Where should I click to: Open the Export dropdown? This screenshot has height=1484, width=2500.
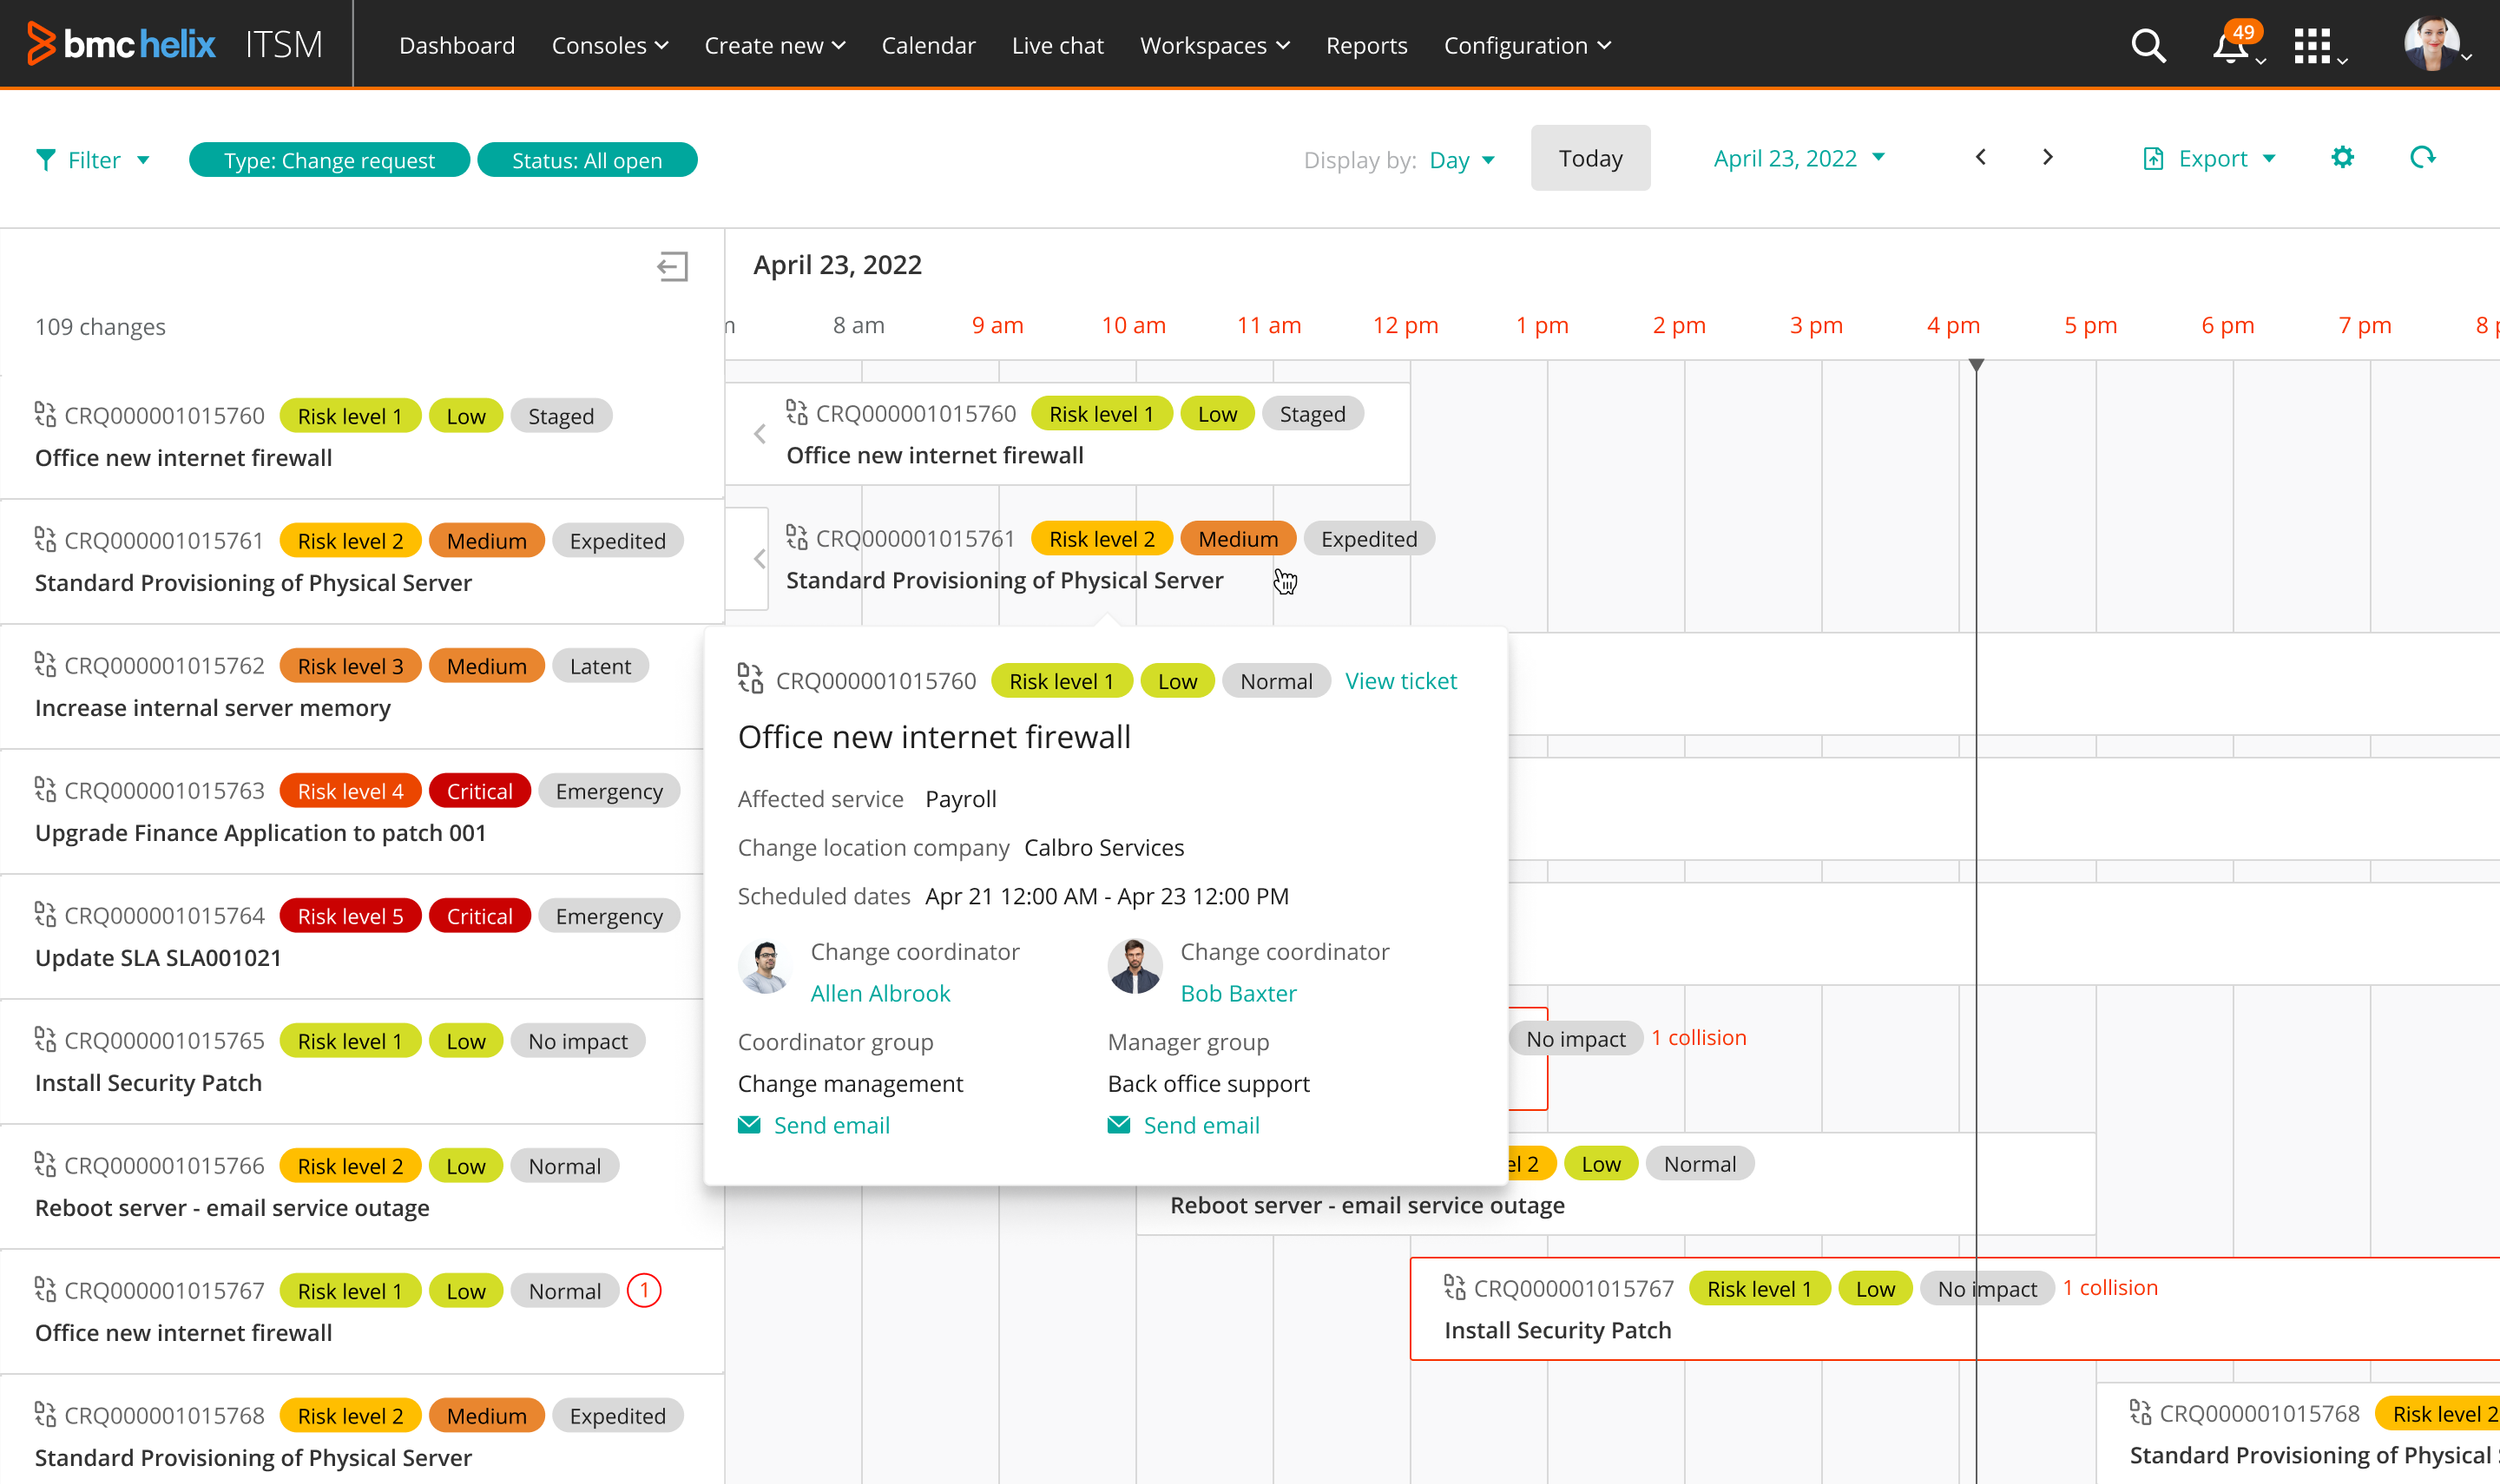pos(2210,158)
